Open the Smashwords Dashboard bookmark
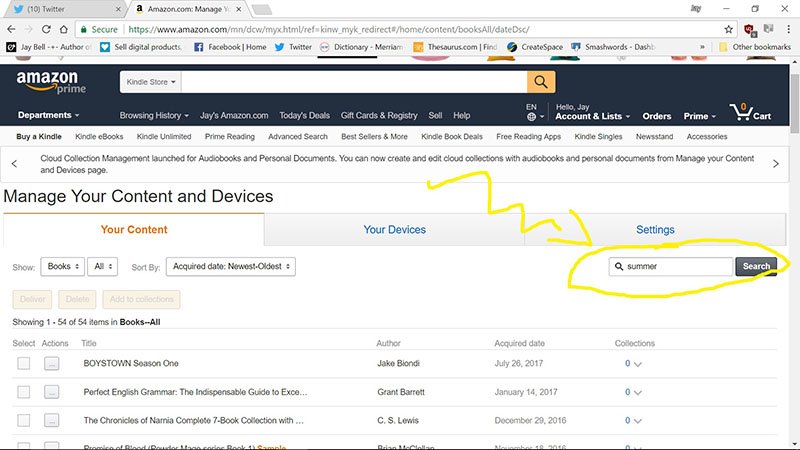Image resolution: width=800 pixels, height=450 pixels. (613, 47)
